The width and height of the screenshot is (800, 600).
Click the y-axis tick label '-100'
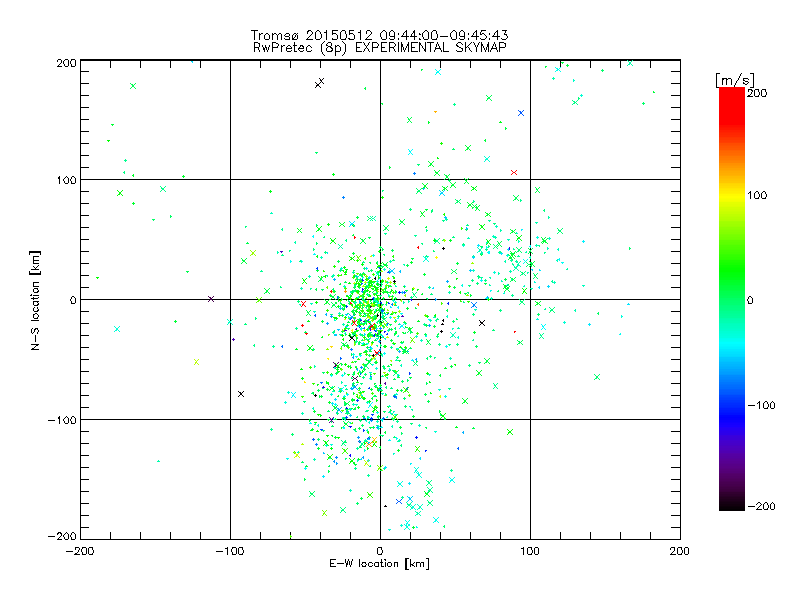(62, 420)
